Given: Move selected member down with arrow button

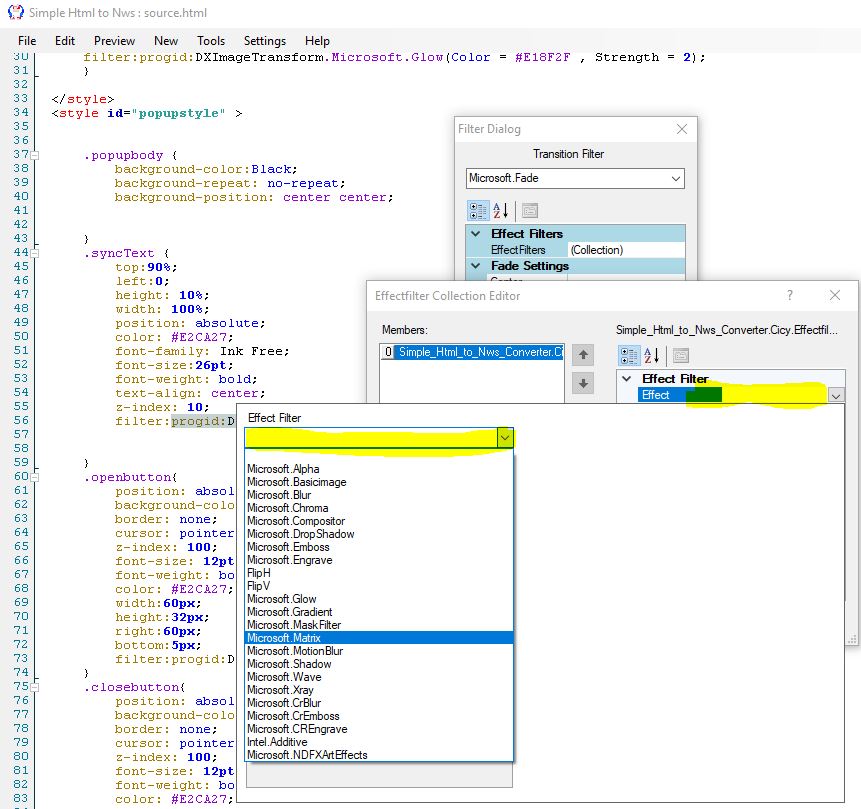Looking at the screenshot, I should pyautogui.click(x=585, y=384).
